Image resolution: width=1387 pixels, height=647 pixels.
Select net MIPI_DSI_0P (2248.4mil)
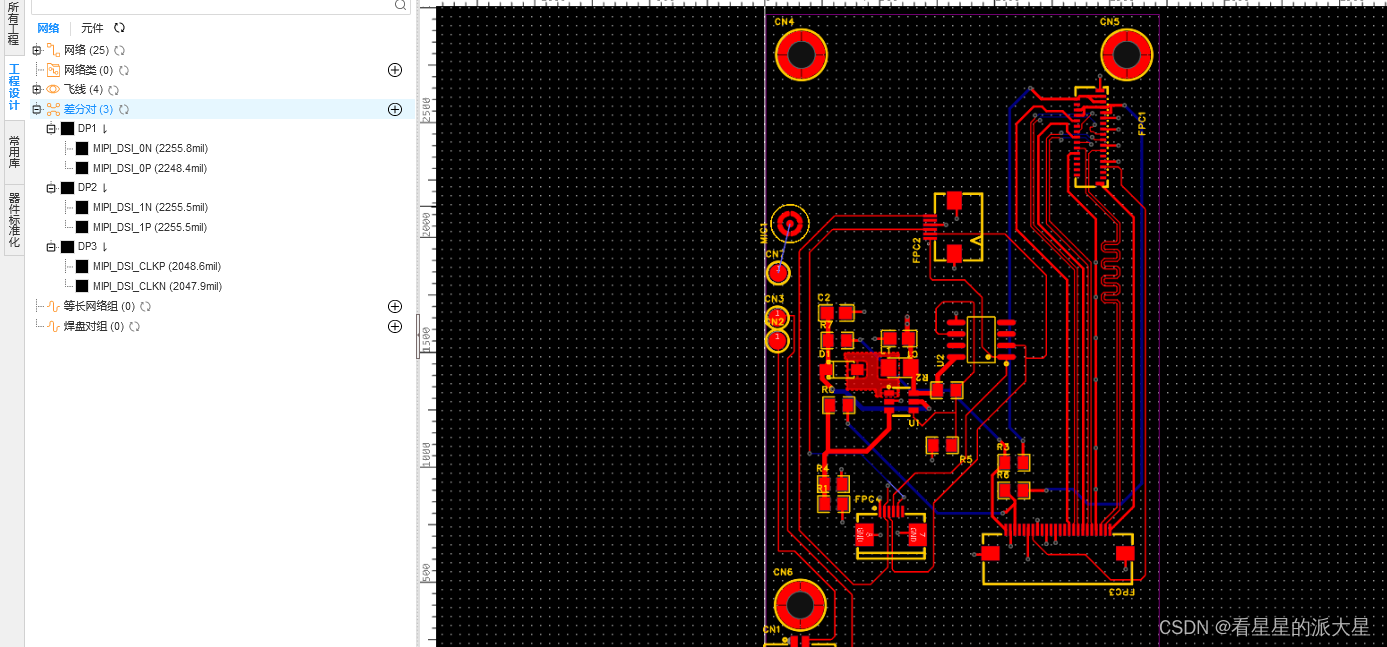click(150, 168)
